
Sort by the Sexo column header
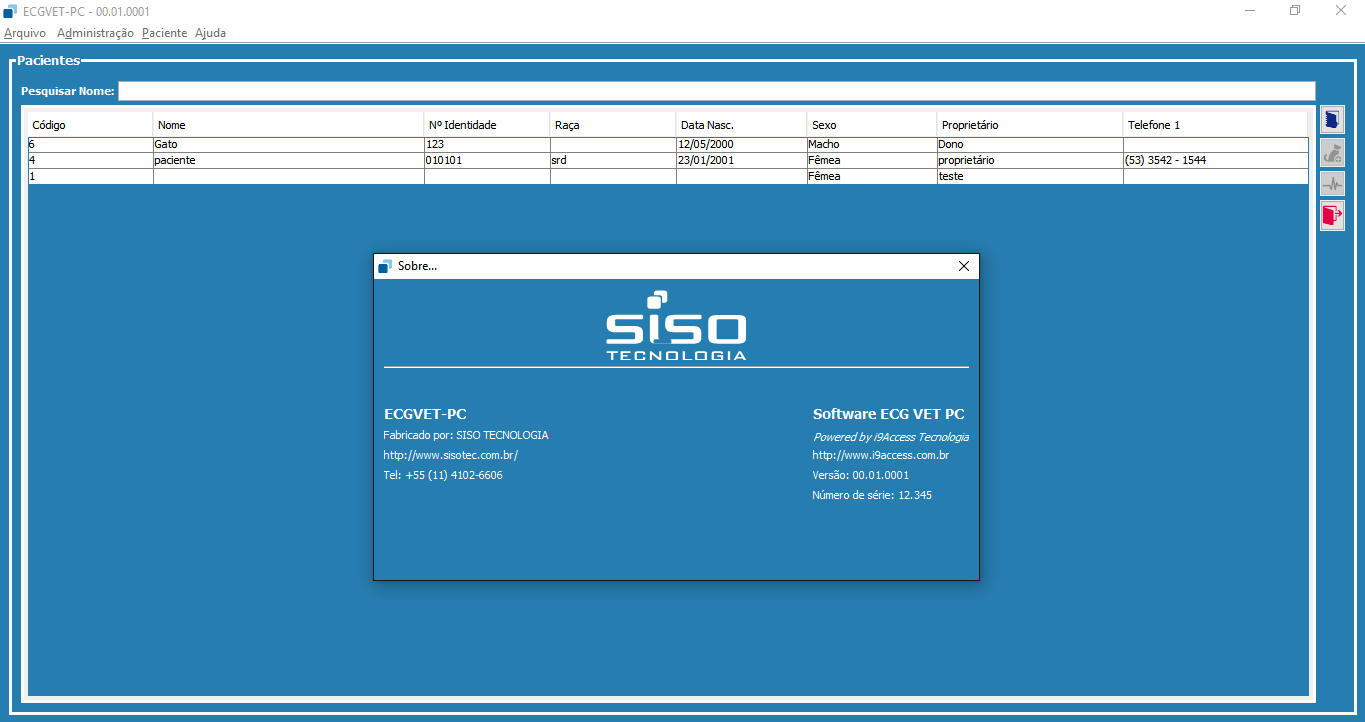871,125
